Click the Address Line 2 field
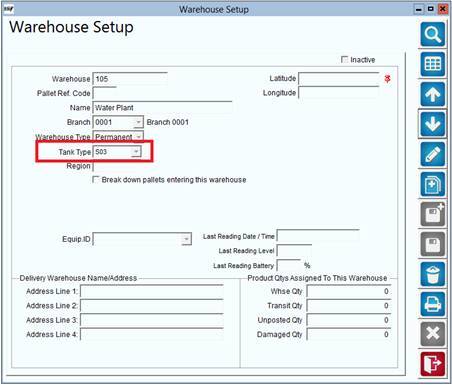This screenshot has height=385, width=452. click(x=152, y=305)
